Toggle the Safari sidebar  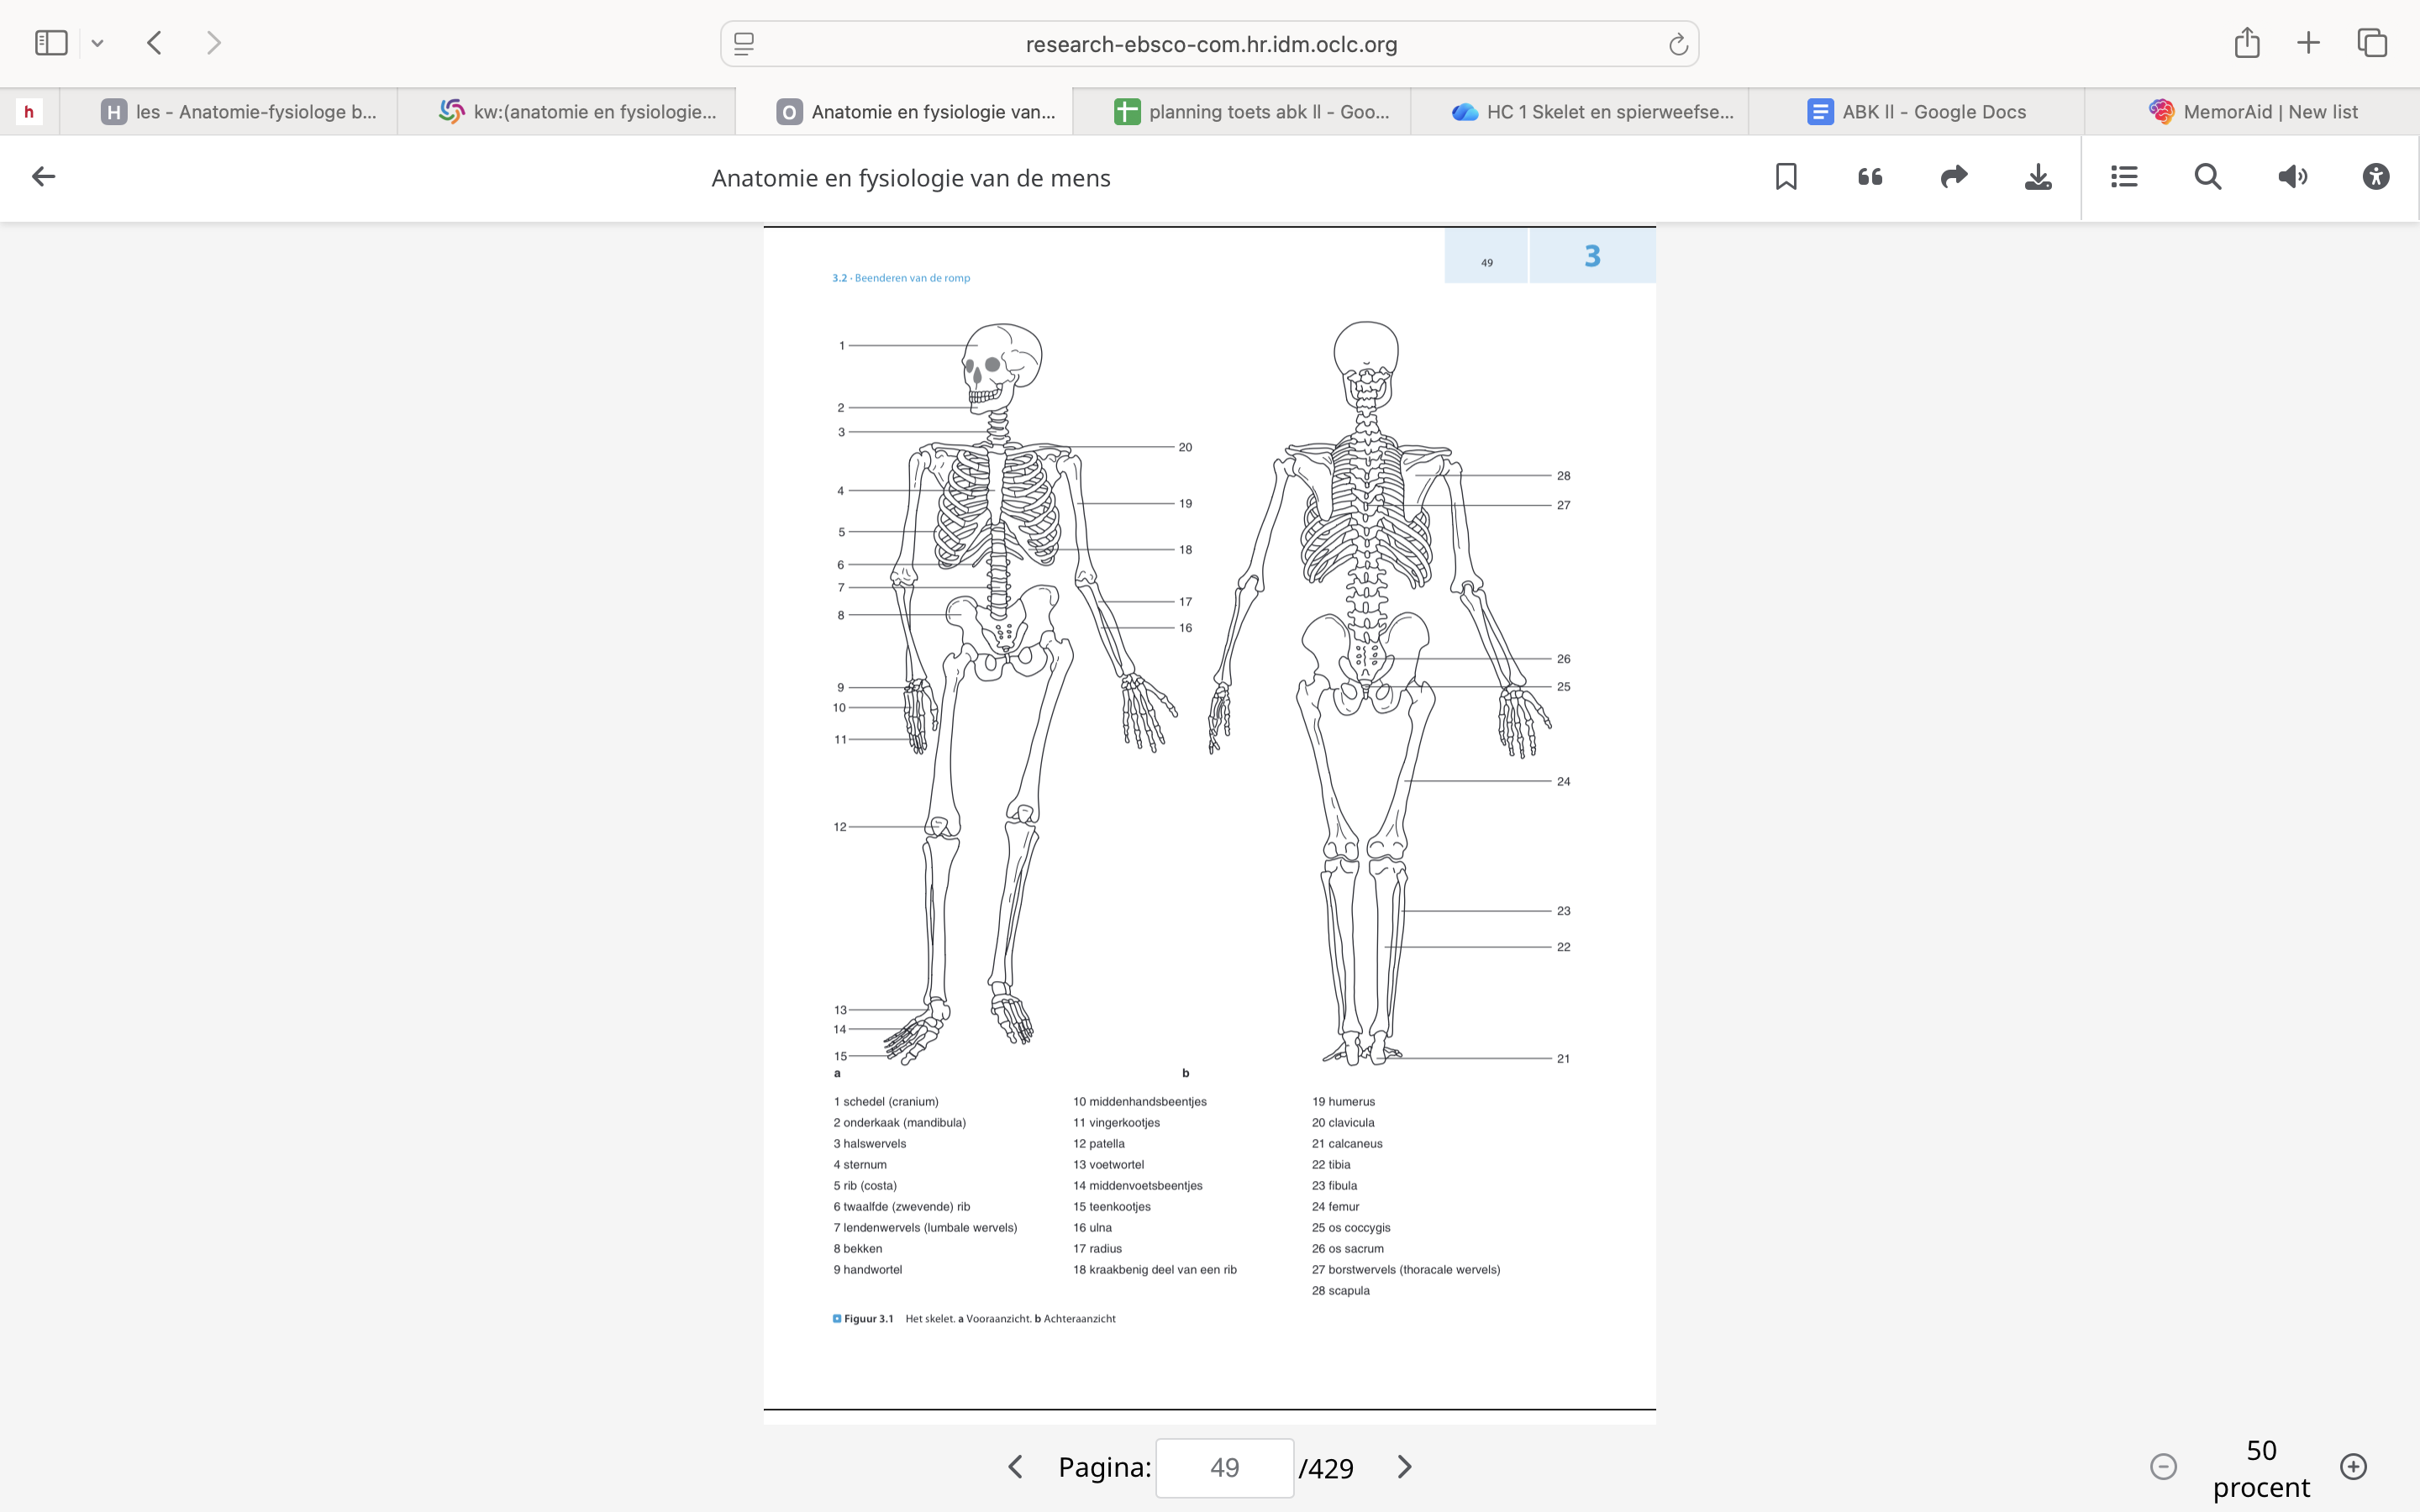point(51,43)
